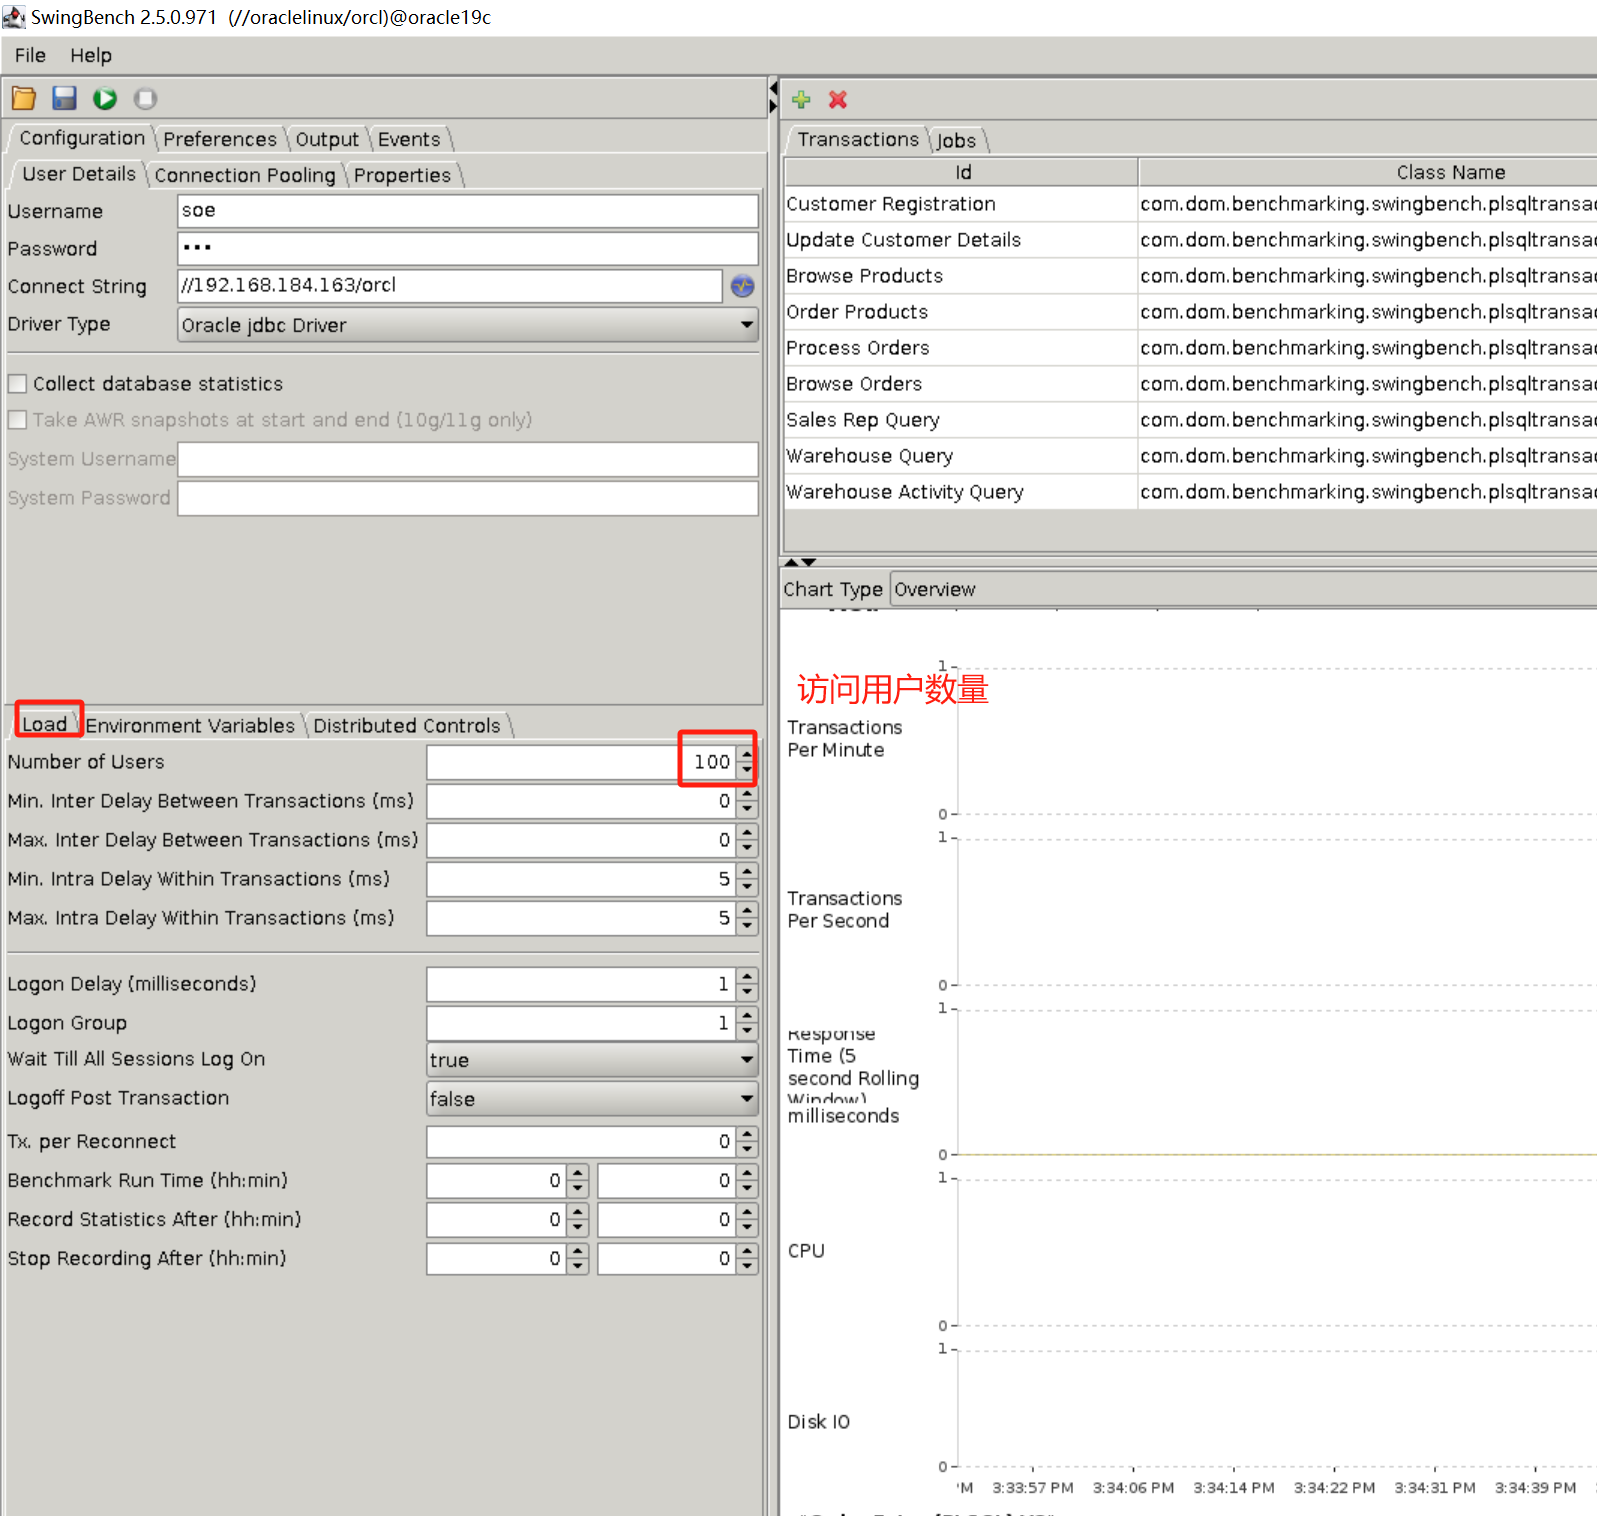Screen dimensions: 1597x1516
Task: Click the Id column header
Action: (x=962, y=172)
